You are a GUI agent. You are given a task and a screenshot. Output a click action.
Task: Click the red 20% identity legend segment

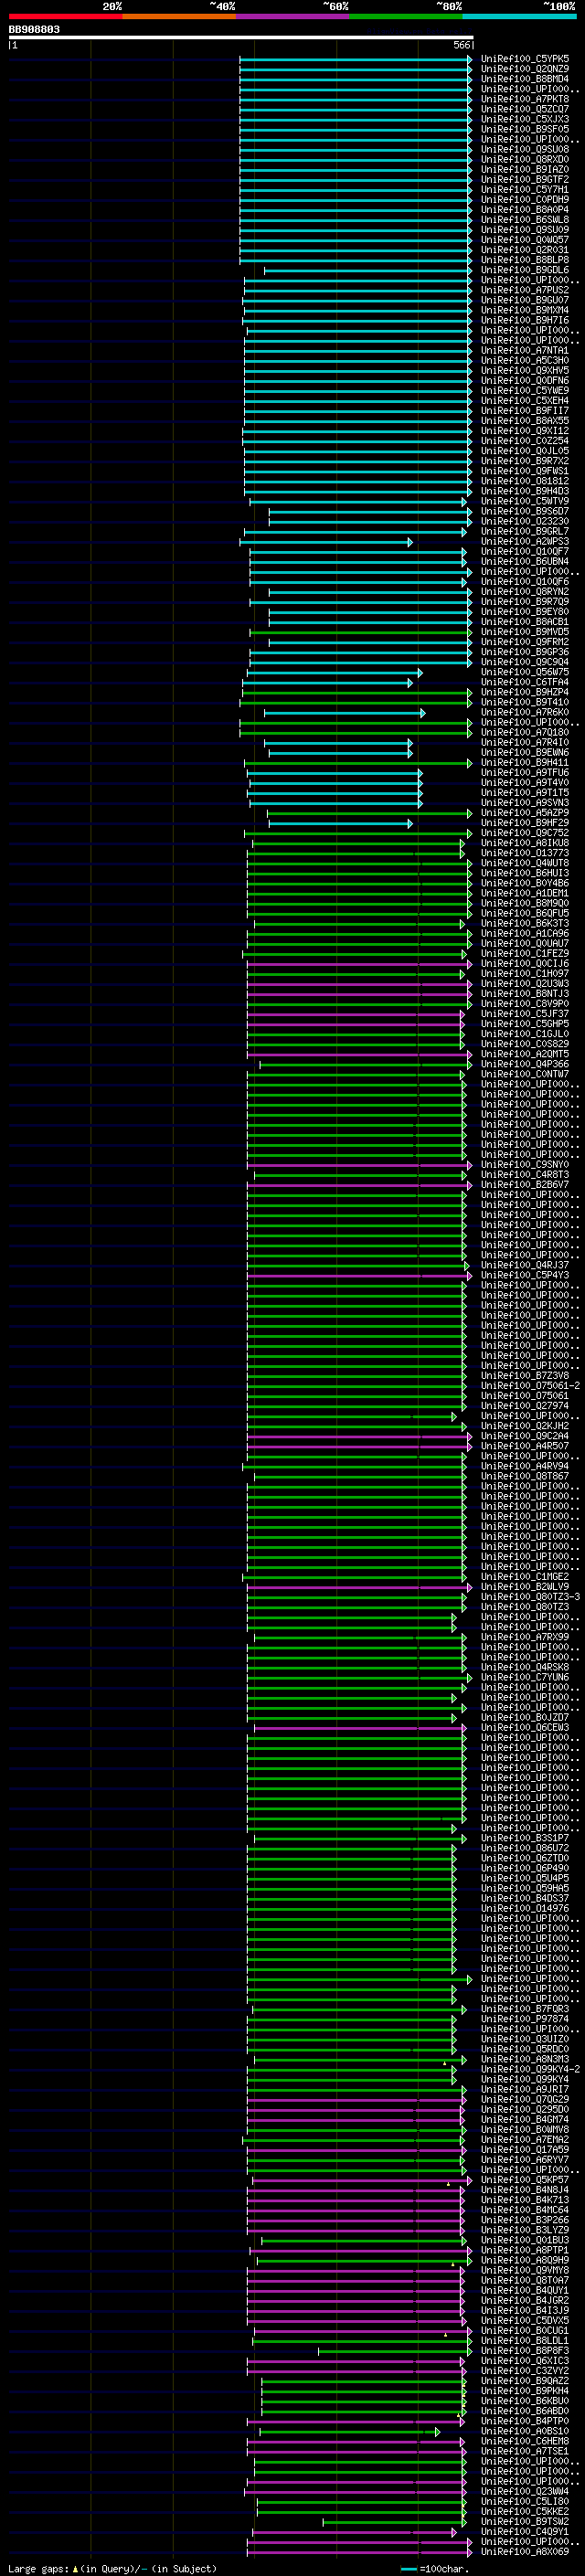(x=65, y=17)
